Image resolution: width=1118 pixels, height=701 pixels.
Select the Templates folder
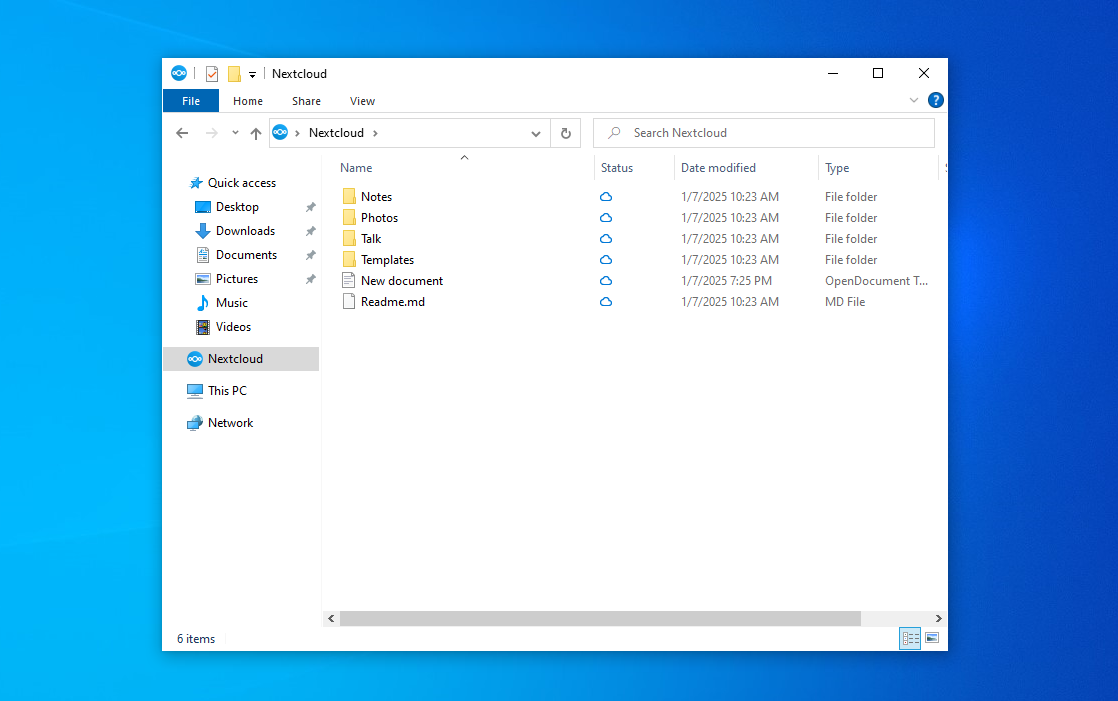pyautogui.click(x=387, y=260)
